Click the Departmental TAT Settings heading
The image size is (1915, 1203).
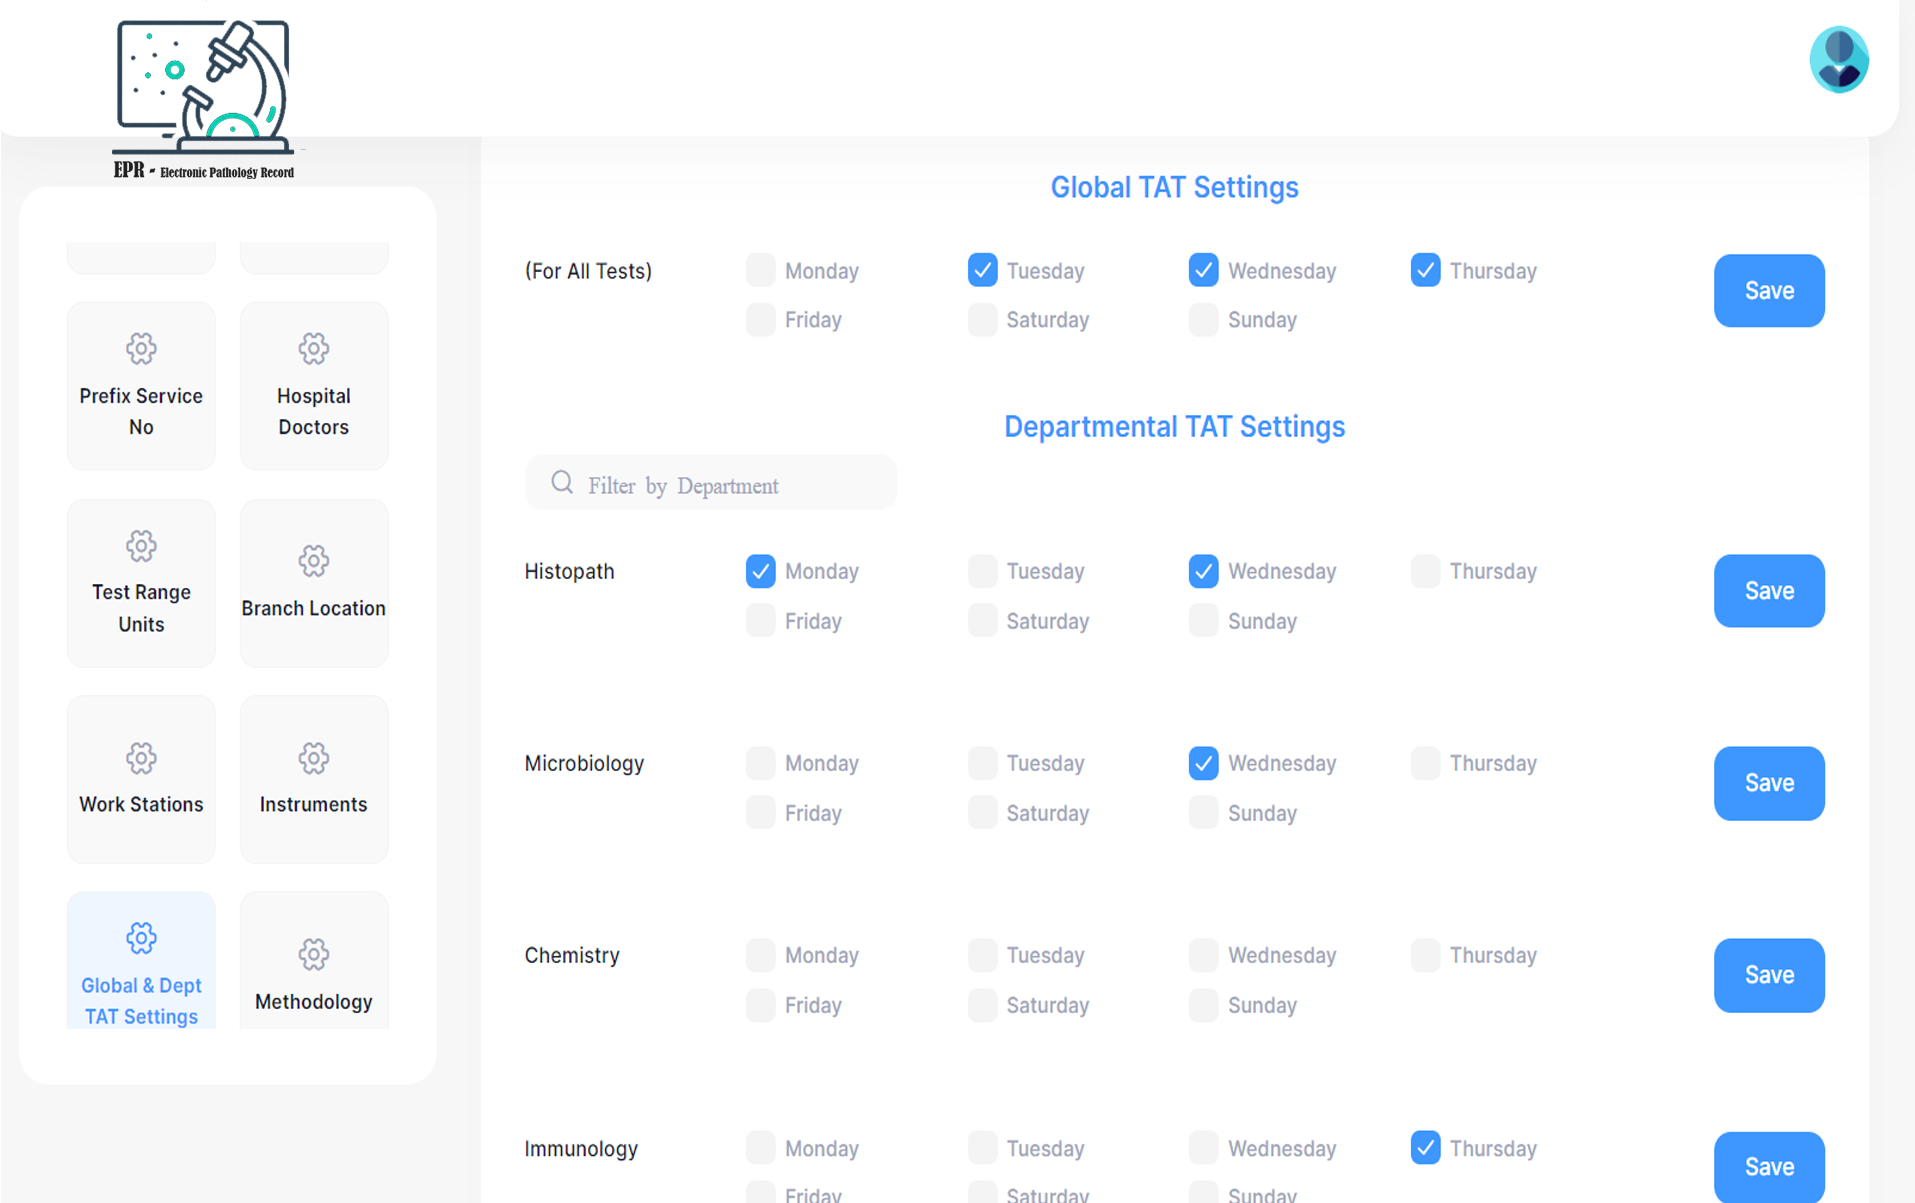pyautogui.click(x=1174, y=427)
